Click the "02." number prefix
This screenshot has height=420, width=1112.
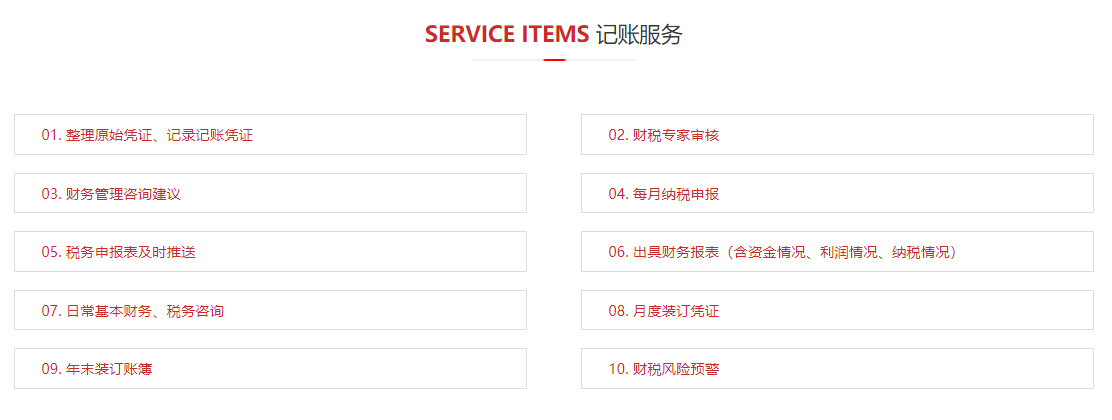point(618,135)
